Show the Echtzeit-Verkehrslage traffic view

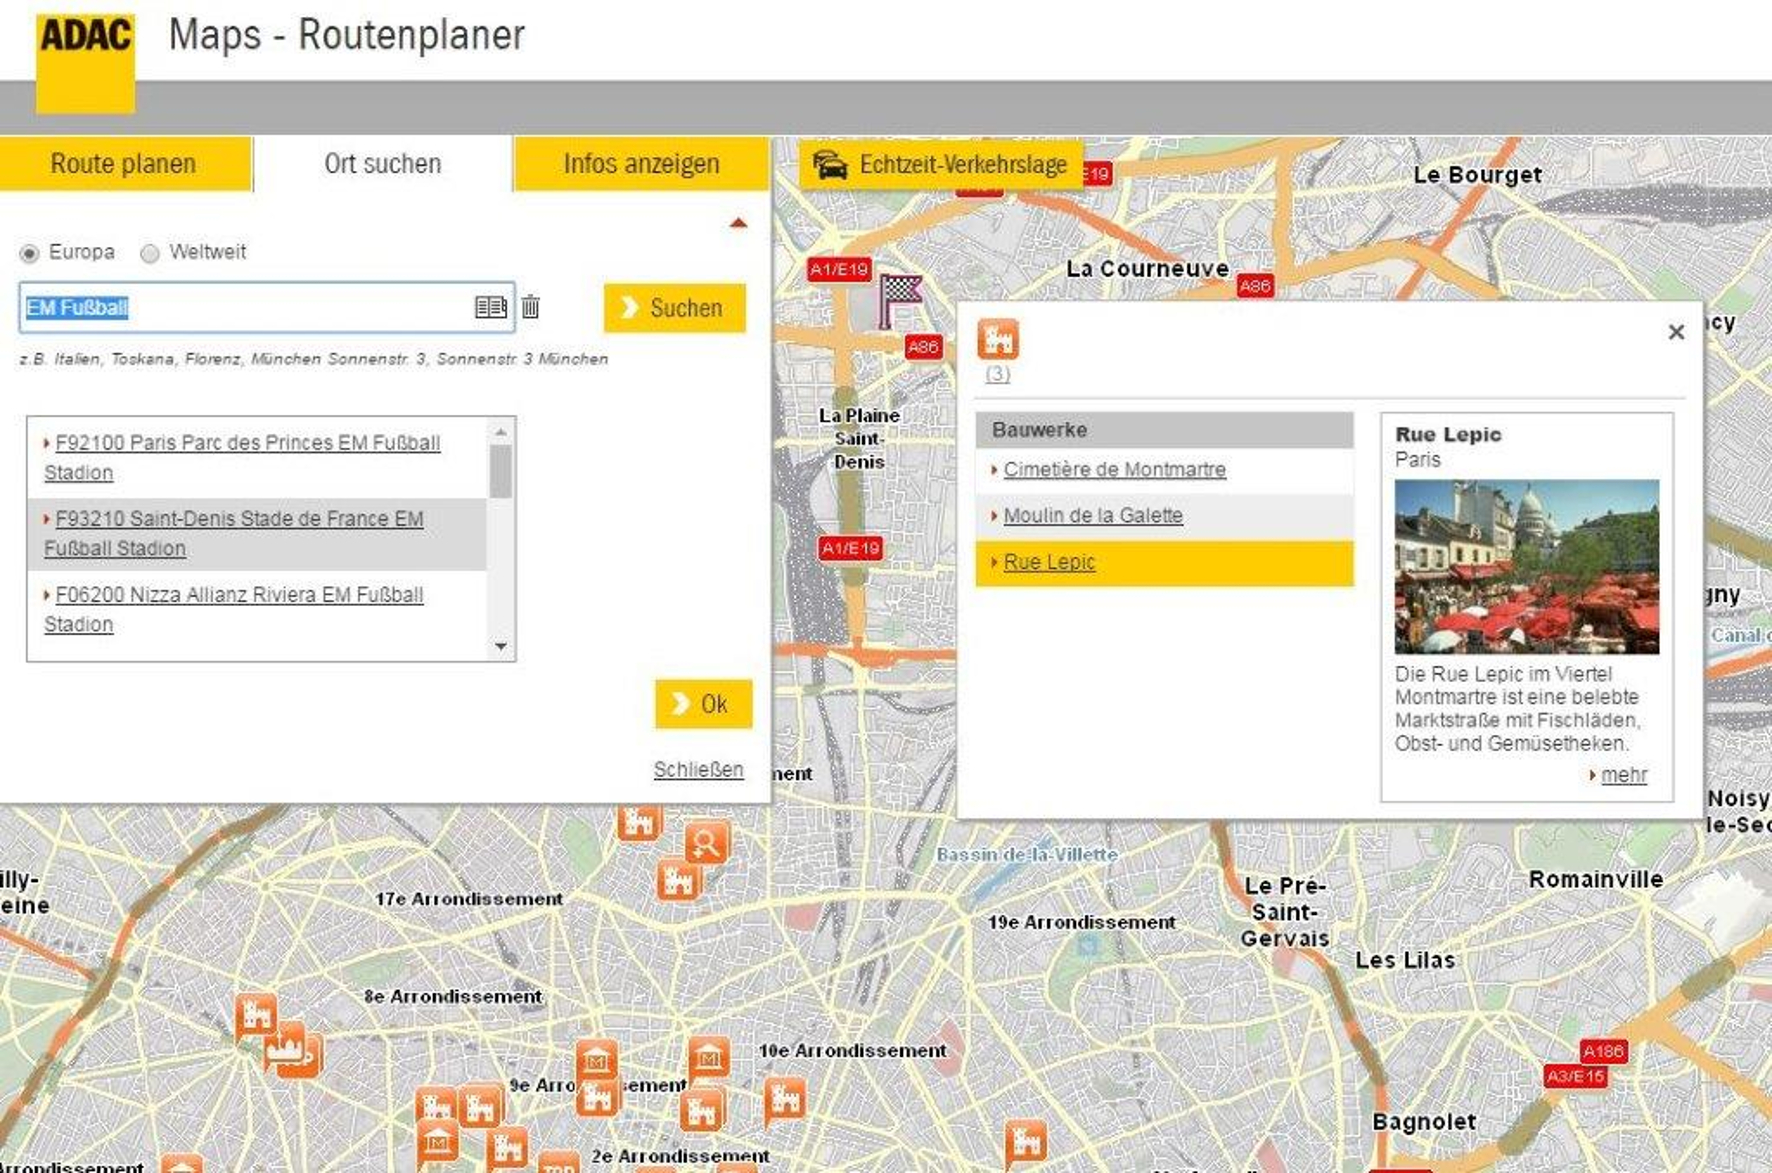point(940,164)
